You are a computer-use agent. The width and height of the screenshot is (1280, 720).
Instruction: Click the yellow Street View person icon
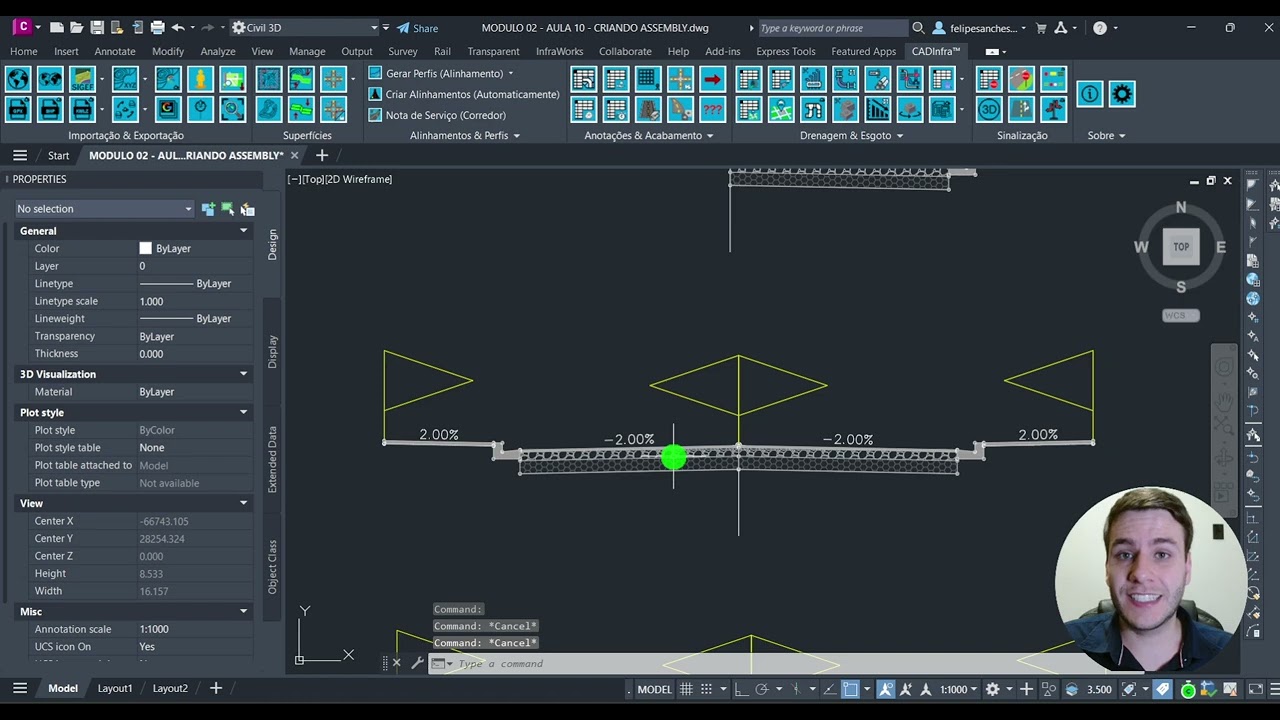200,78
